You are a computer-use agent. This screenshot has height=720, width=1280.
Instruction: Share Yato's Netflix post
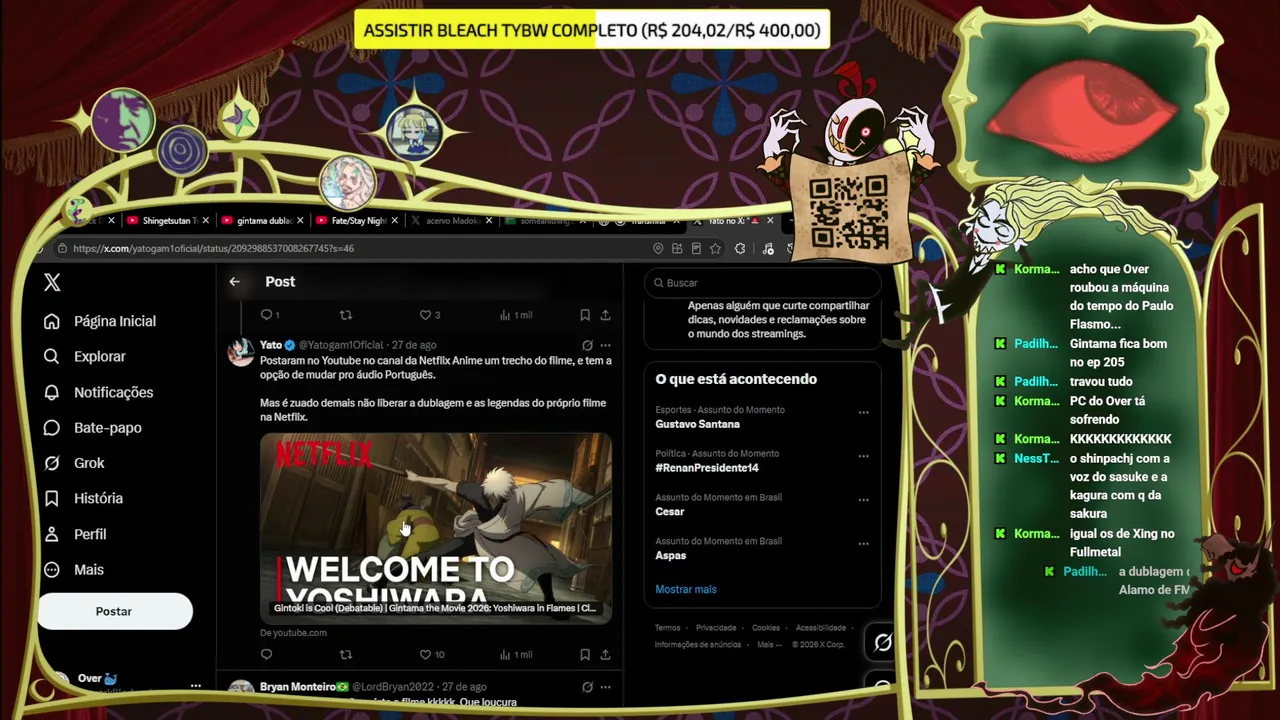(605, 655)
